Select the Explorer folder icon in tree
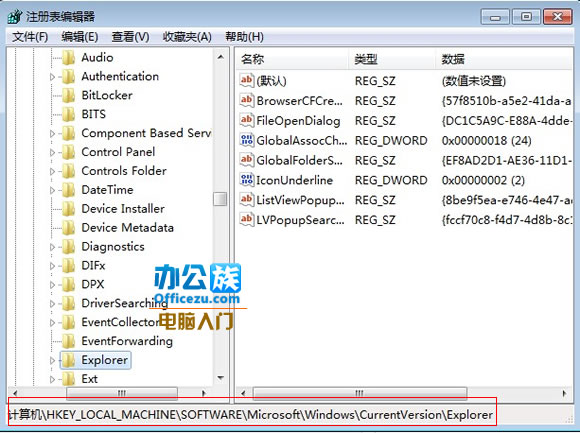 point(68,360)
